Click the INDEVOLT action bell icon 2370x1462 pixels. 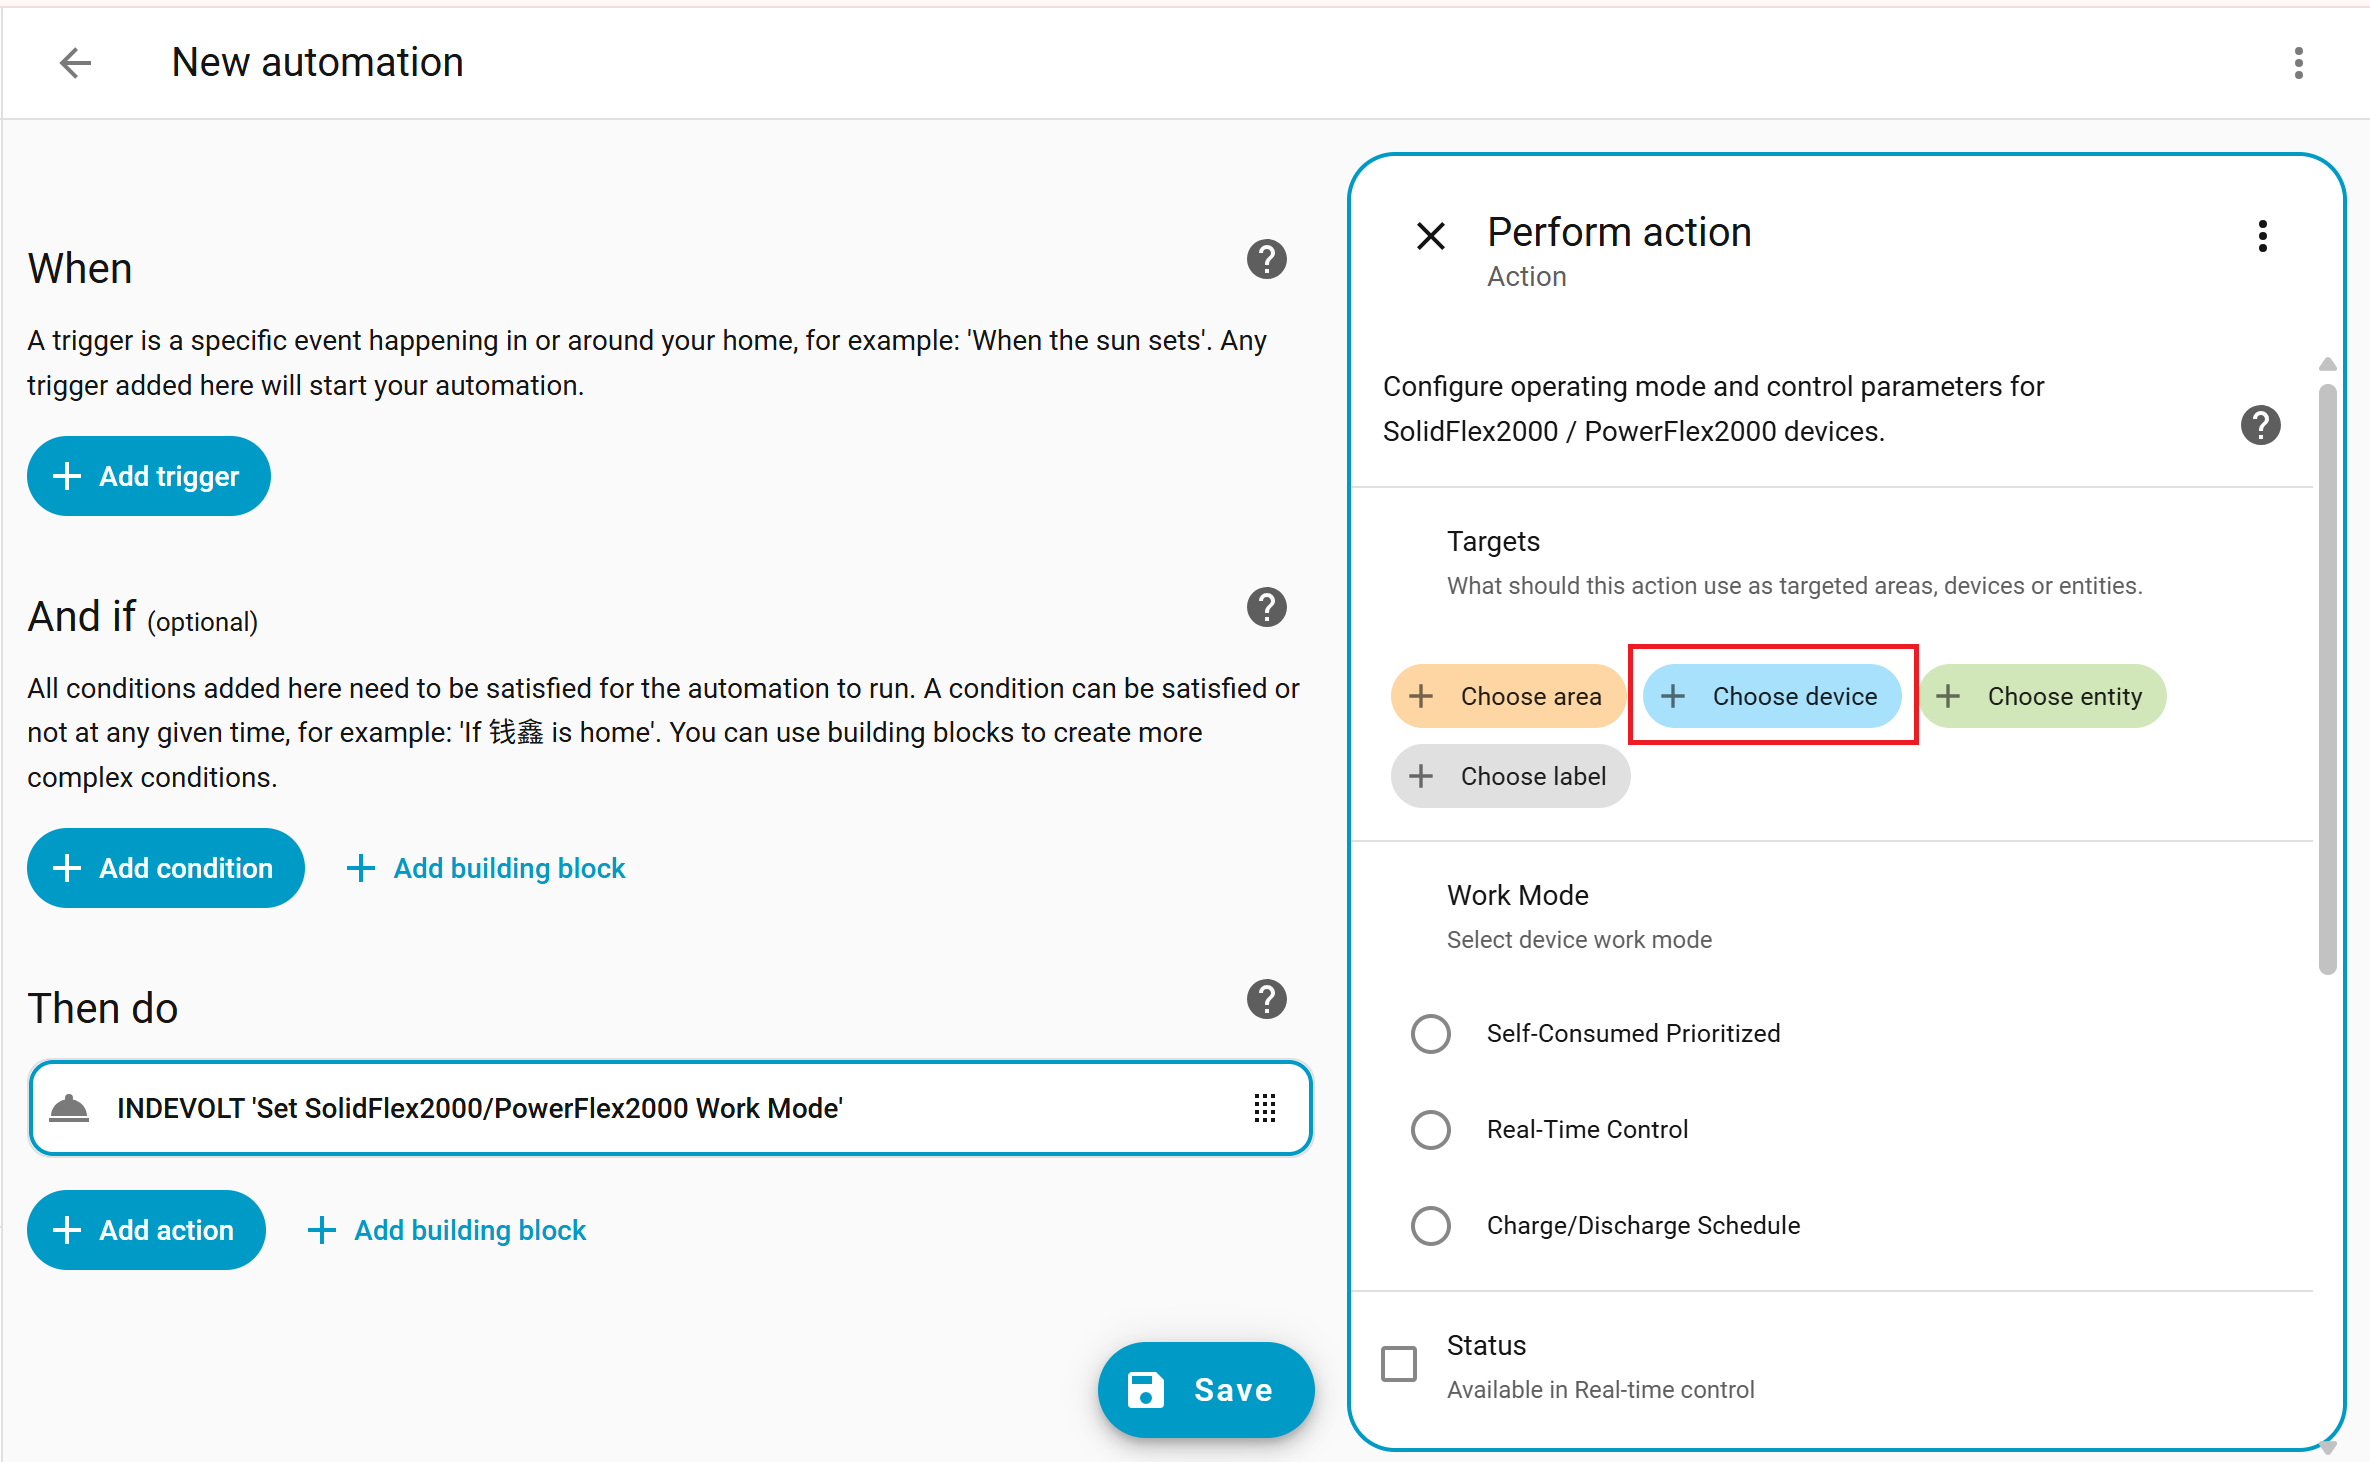click(69, 1108)
